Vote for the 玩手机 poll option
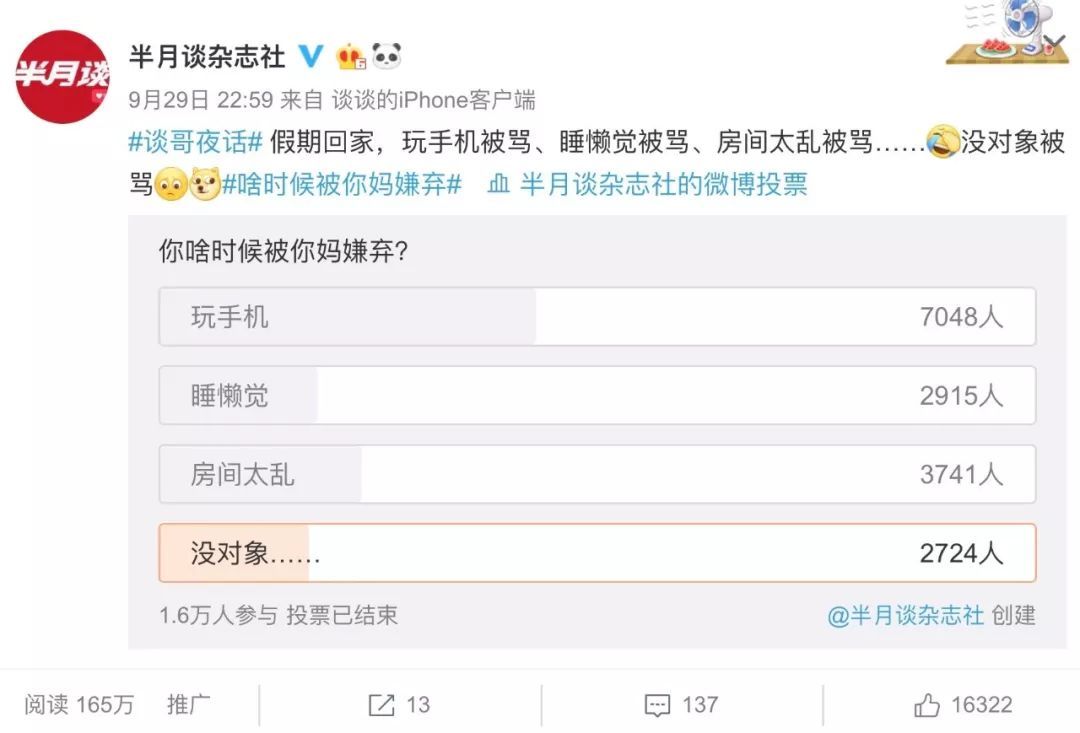 (600, 315)
